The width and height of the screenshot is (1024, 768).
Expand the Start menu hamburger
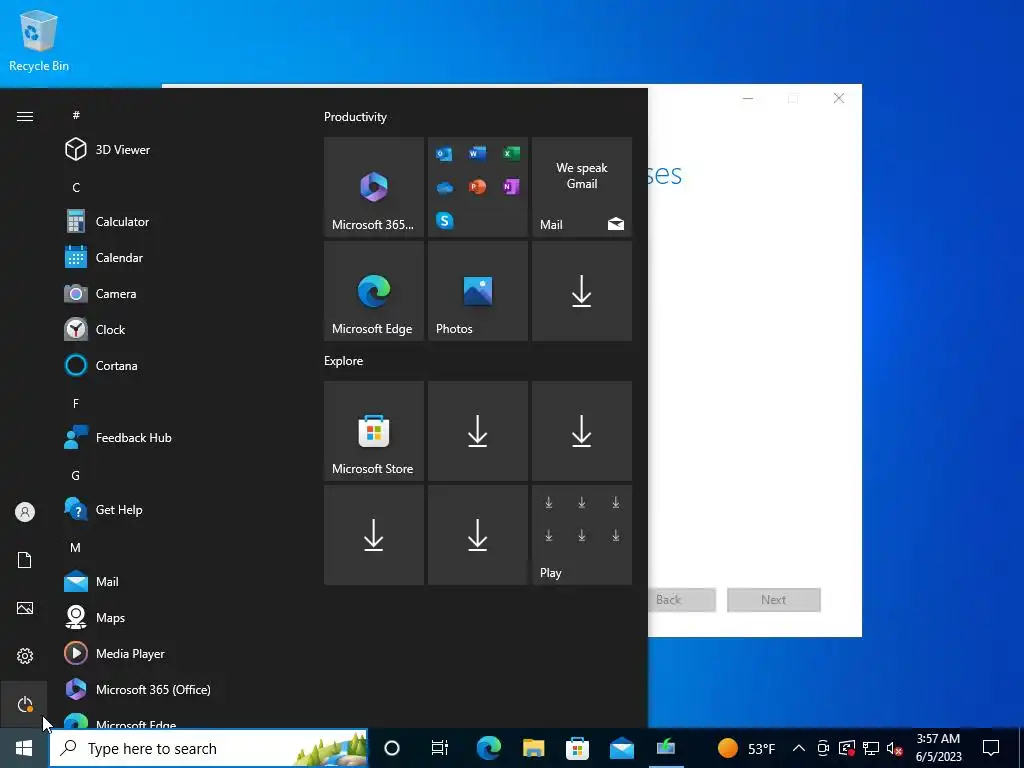[25, 116]
